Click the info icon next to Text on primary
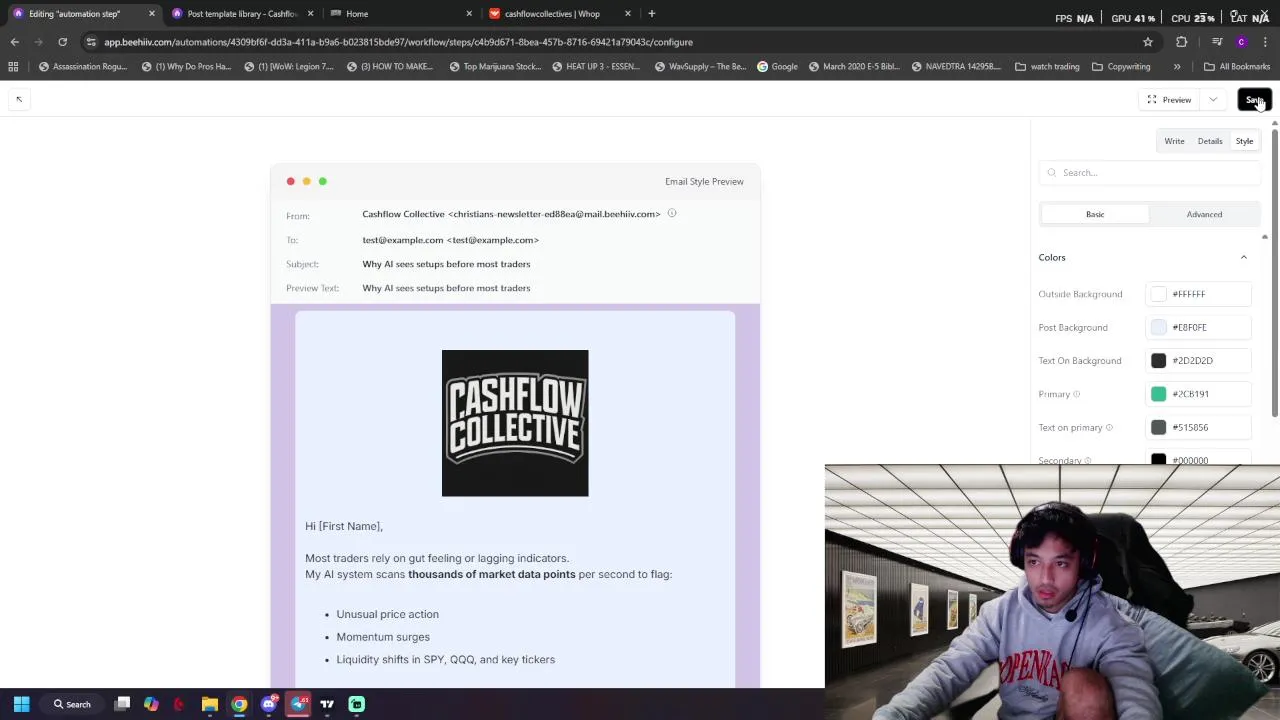This screenshot has height=720, width=1280. point(1109,427)
